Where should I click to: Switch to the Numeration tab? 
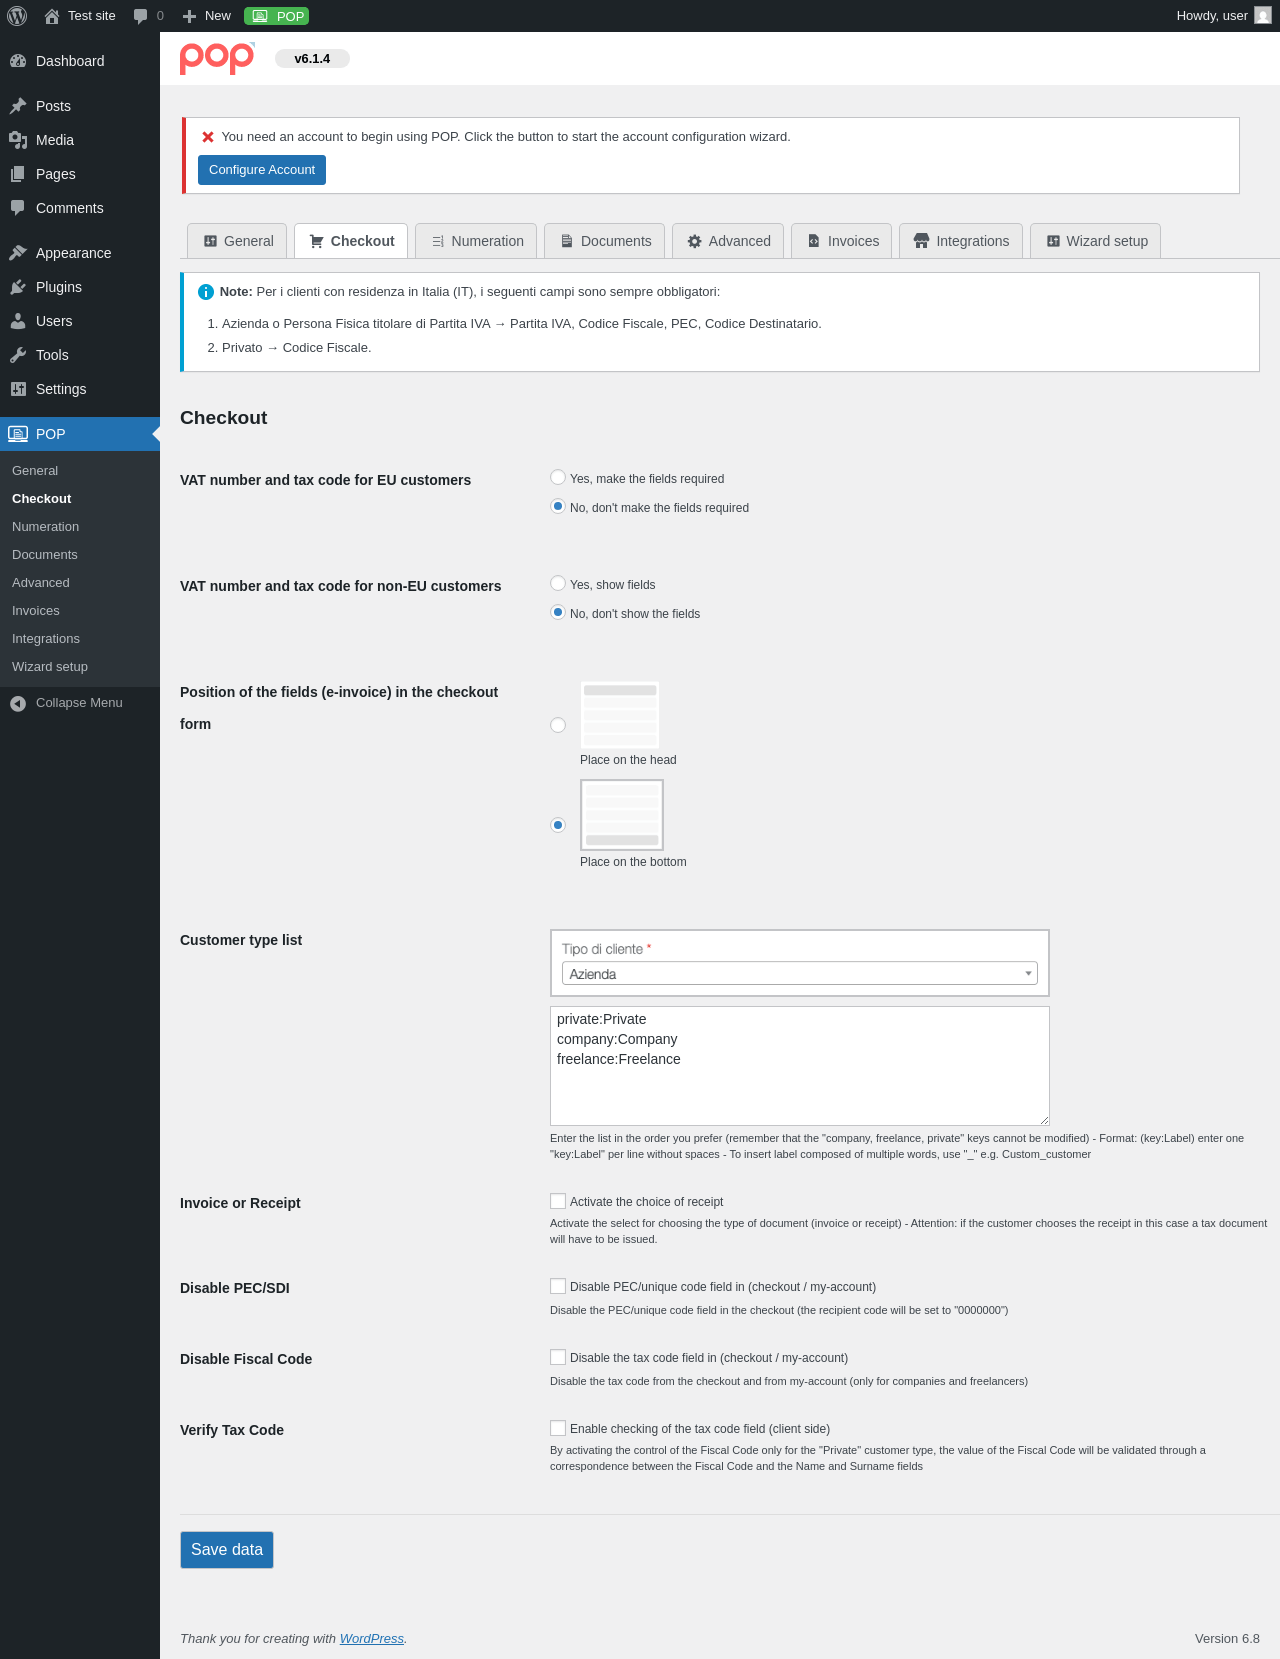pos(476,241)
